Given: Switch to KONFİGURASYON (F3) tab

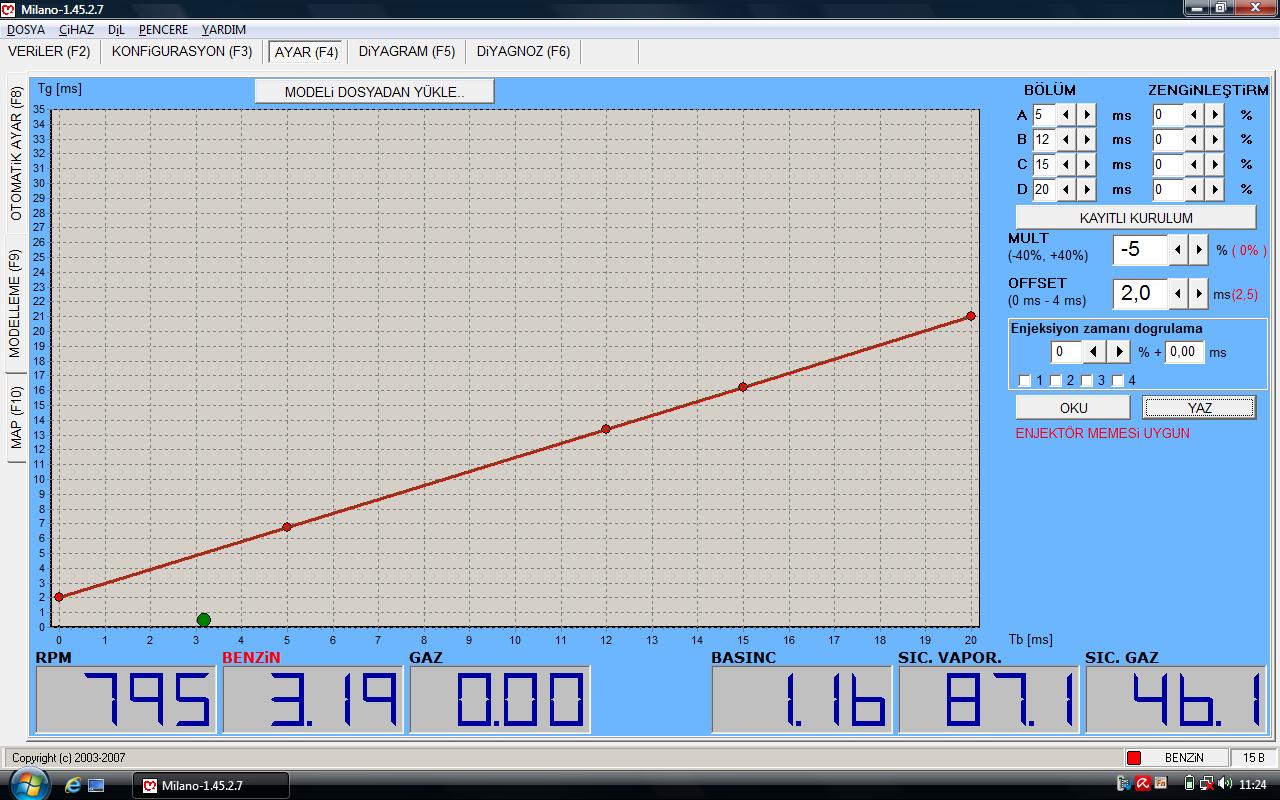Looking at the screenshot, I should coord(182,51).
